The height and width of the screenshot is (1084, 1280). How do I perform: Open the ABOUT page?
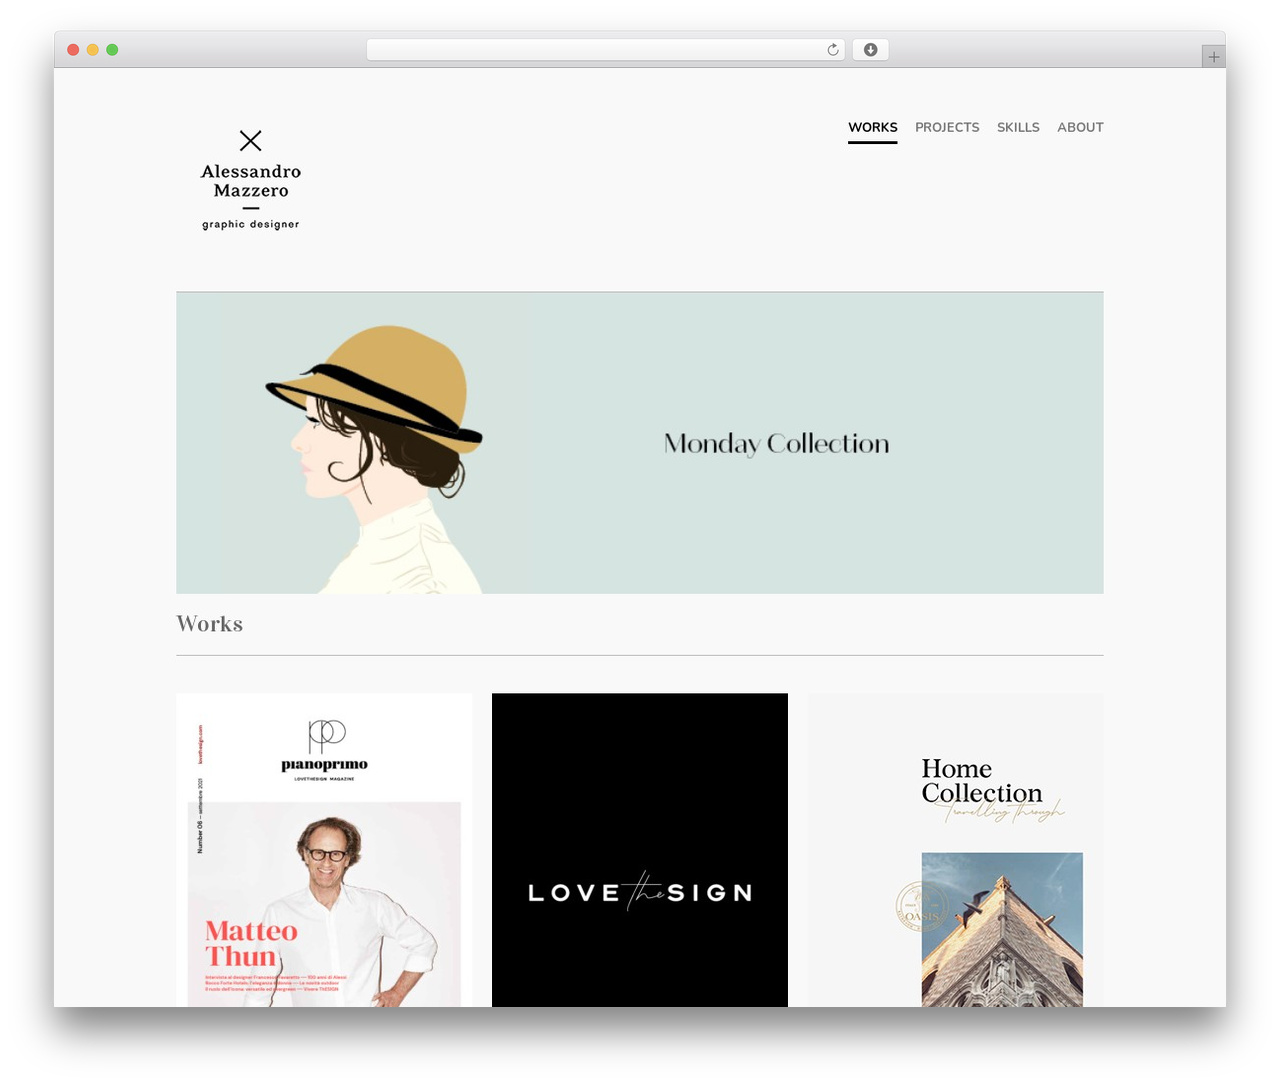coord(1080,127)
